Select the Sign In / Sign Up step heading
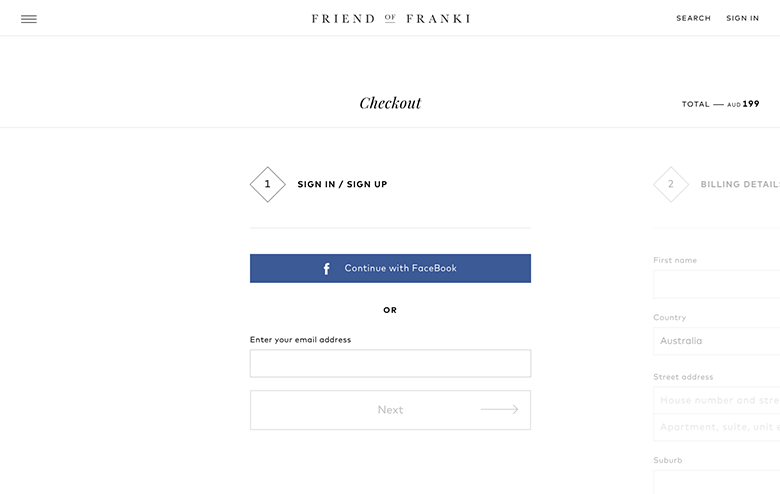The height and width of the screenshot is (494, 780). pyautogui.click(x=342, y=185)
